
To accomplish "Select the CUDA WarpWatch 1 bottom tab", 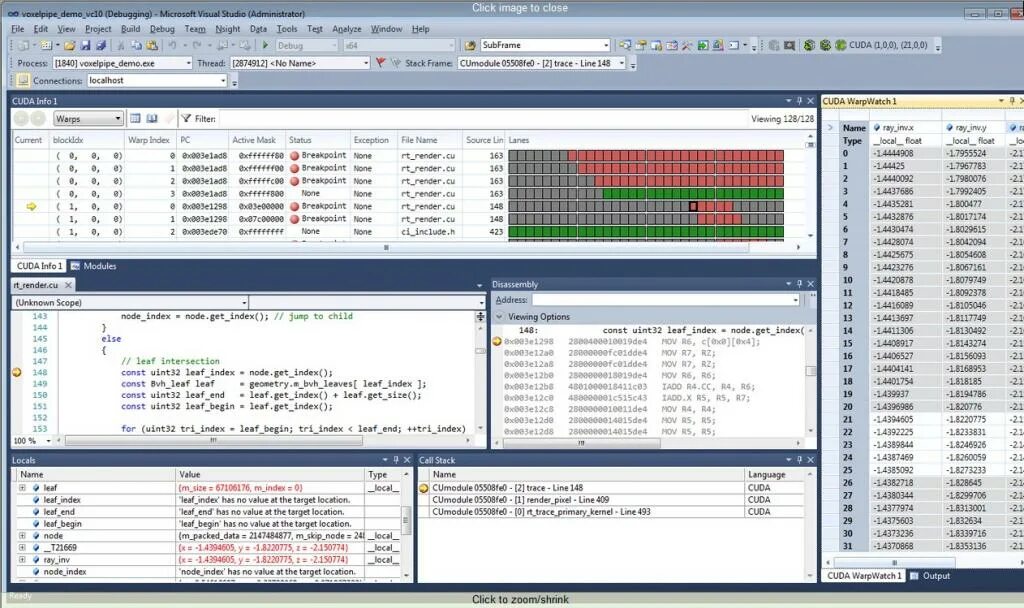I will (863, 576).
